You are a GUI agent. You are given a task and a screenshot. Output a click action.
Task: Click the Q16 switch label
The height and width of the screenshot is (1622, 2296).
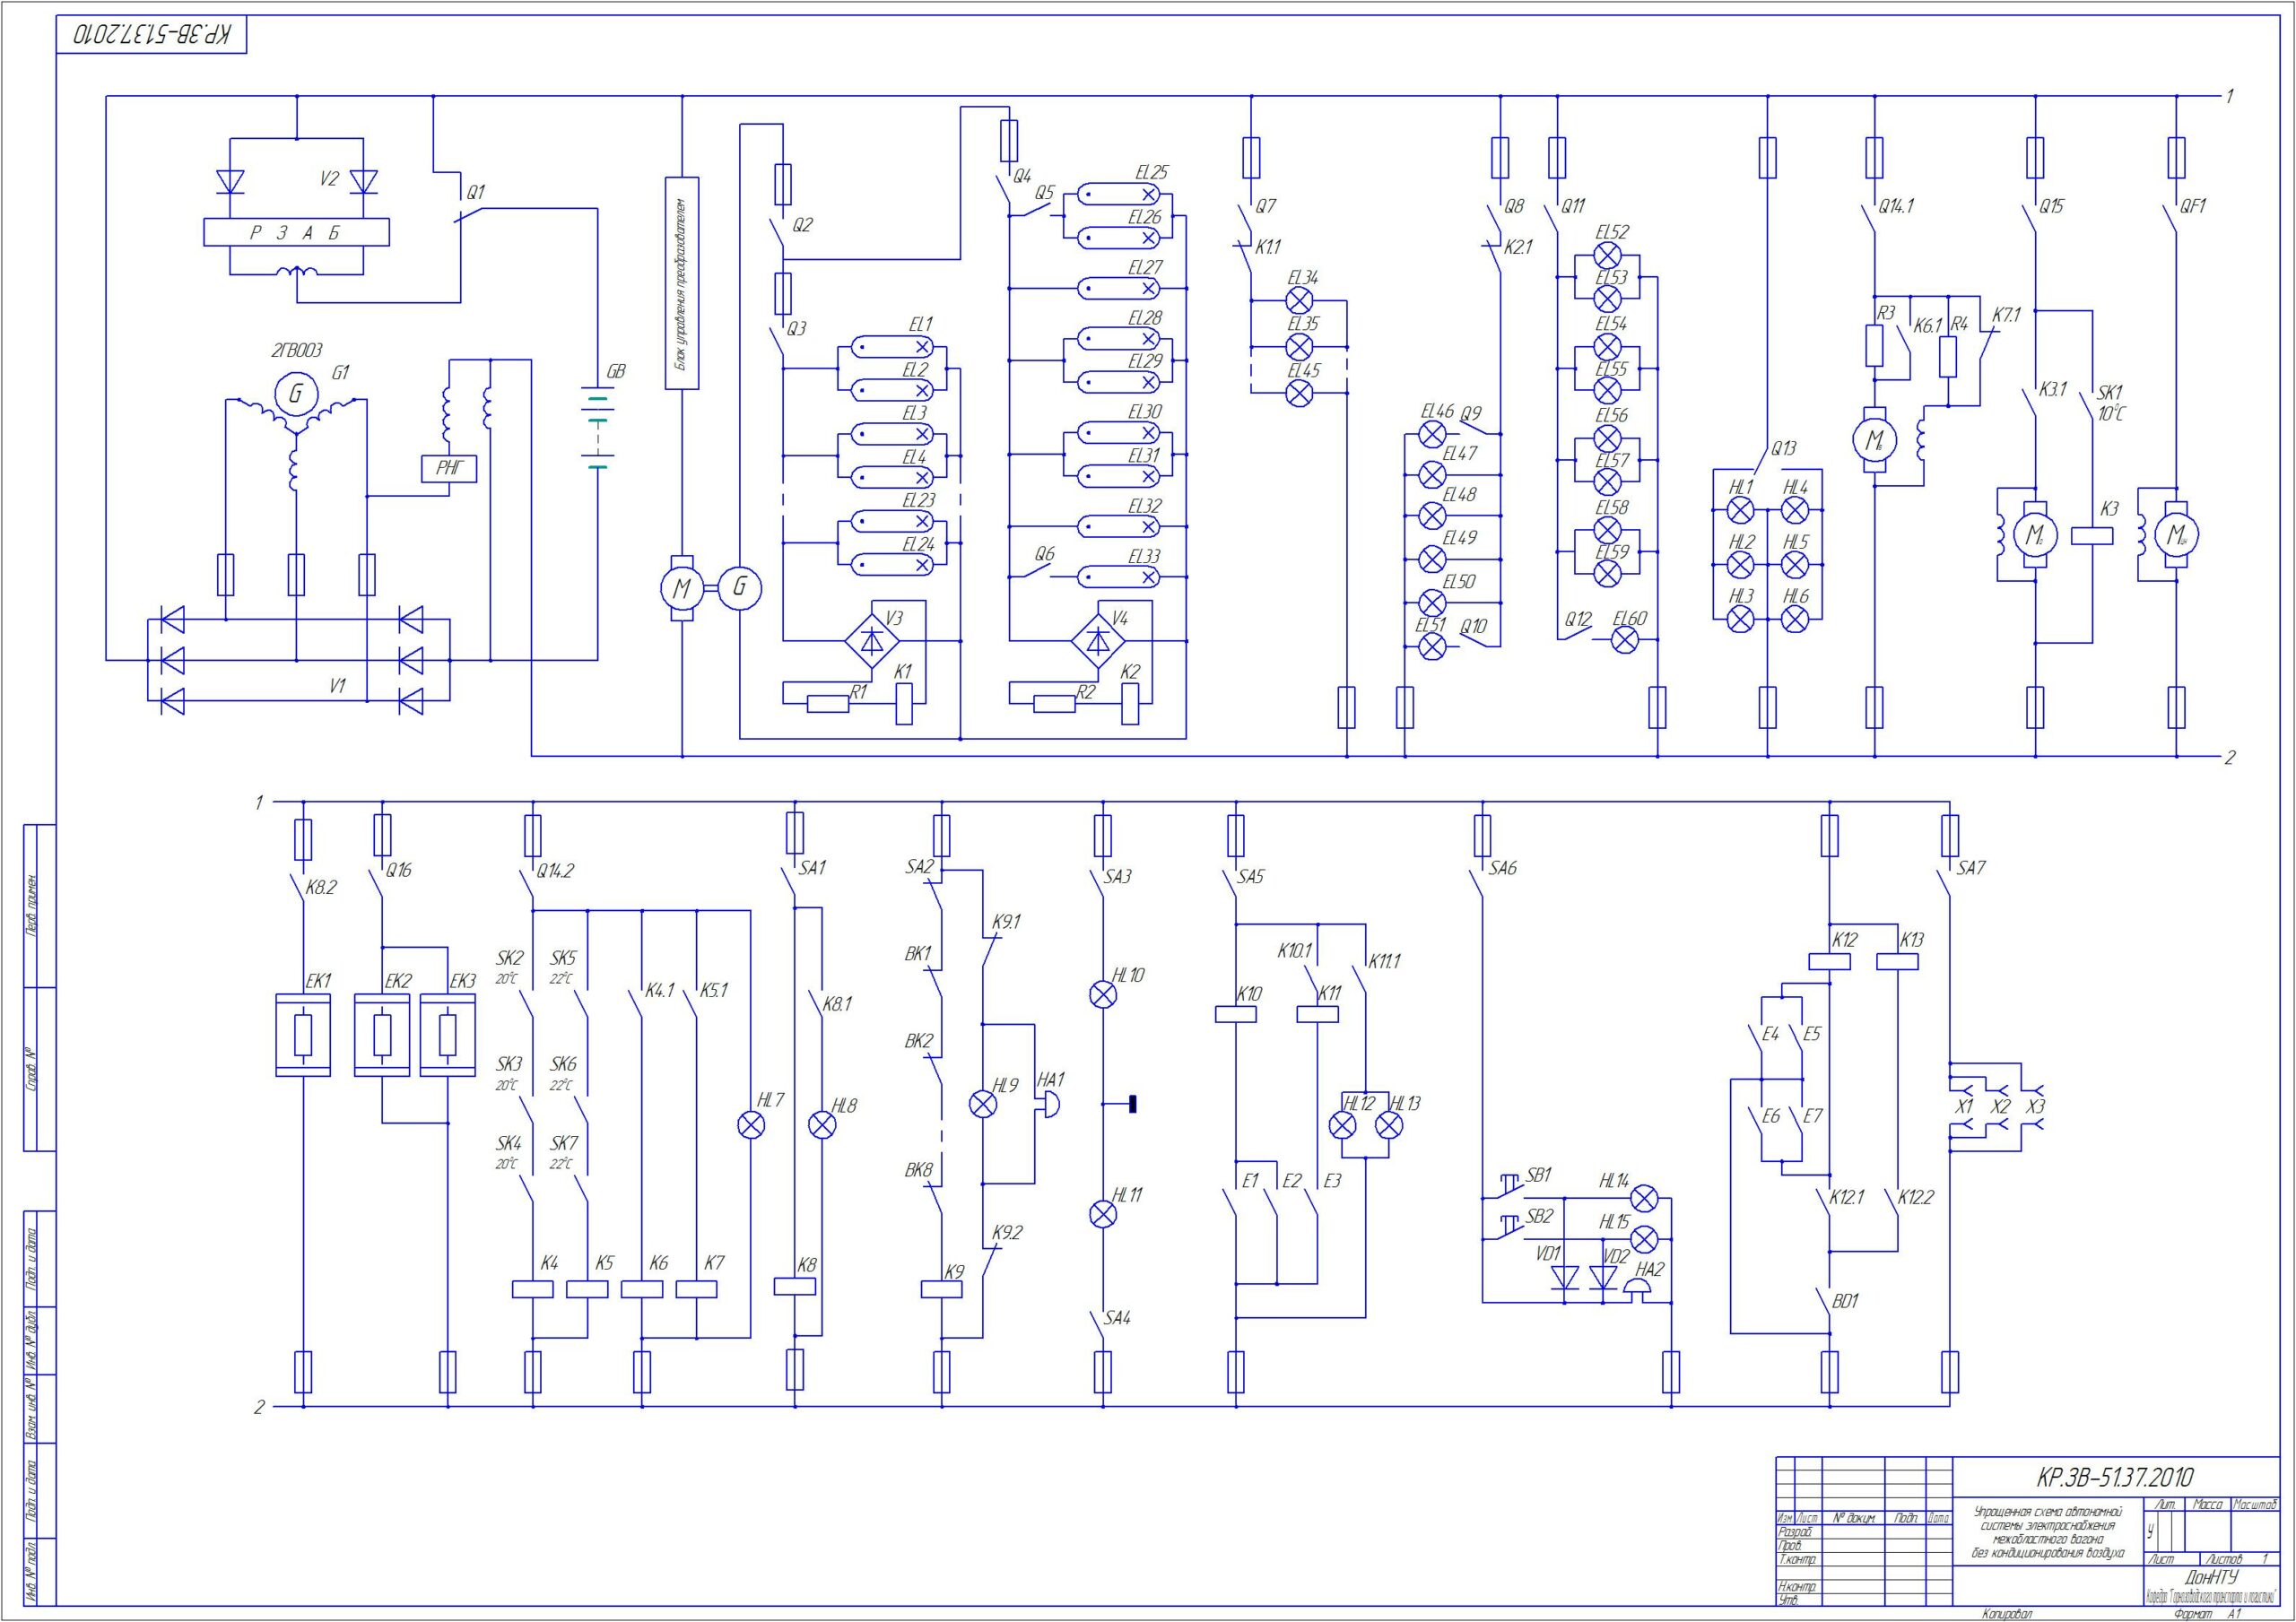pyautogui.click(x=398, y=870)
